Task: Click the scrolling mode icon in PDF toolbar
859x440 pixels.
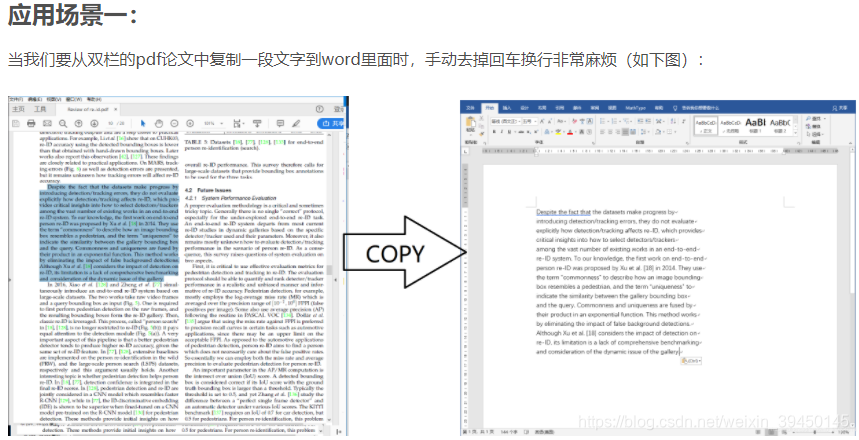Action: [x=257, y=123]
